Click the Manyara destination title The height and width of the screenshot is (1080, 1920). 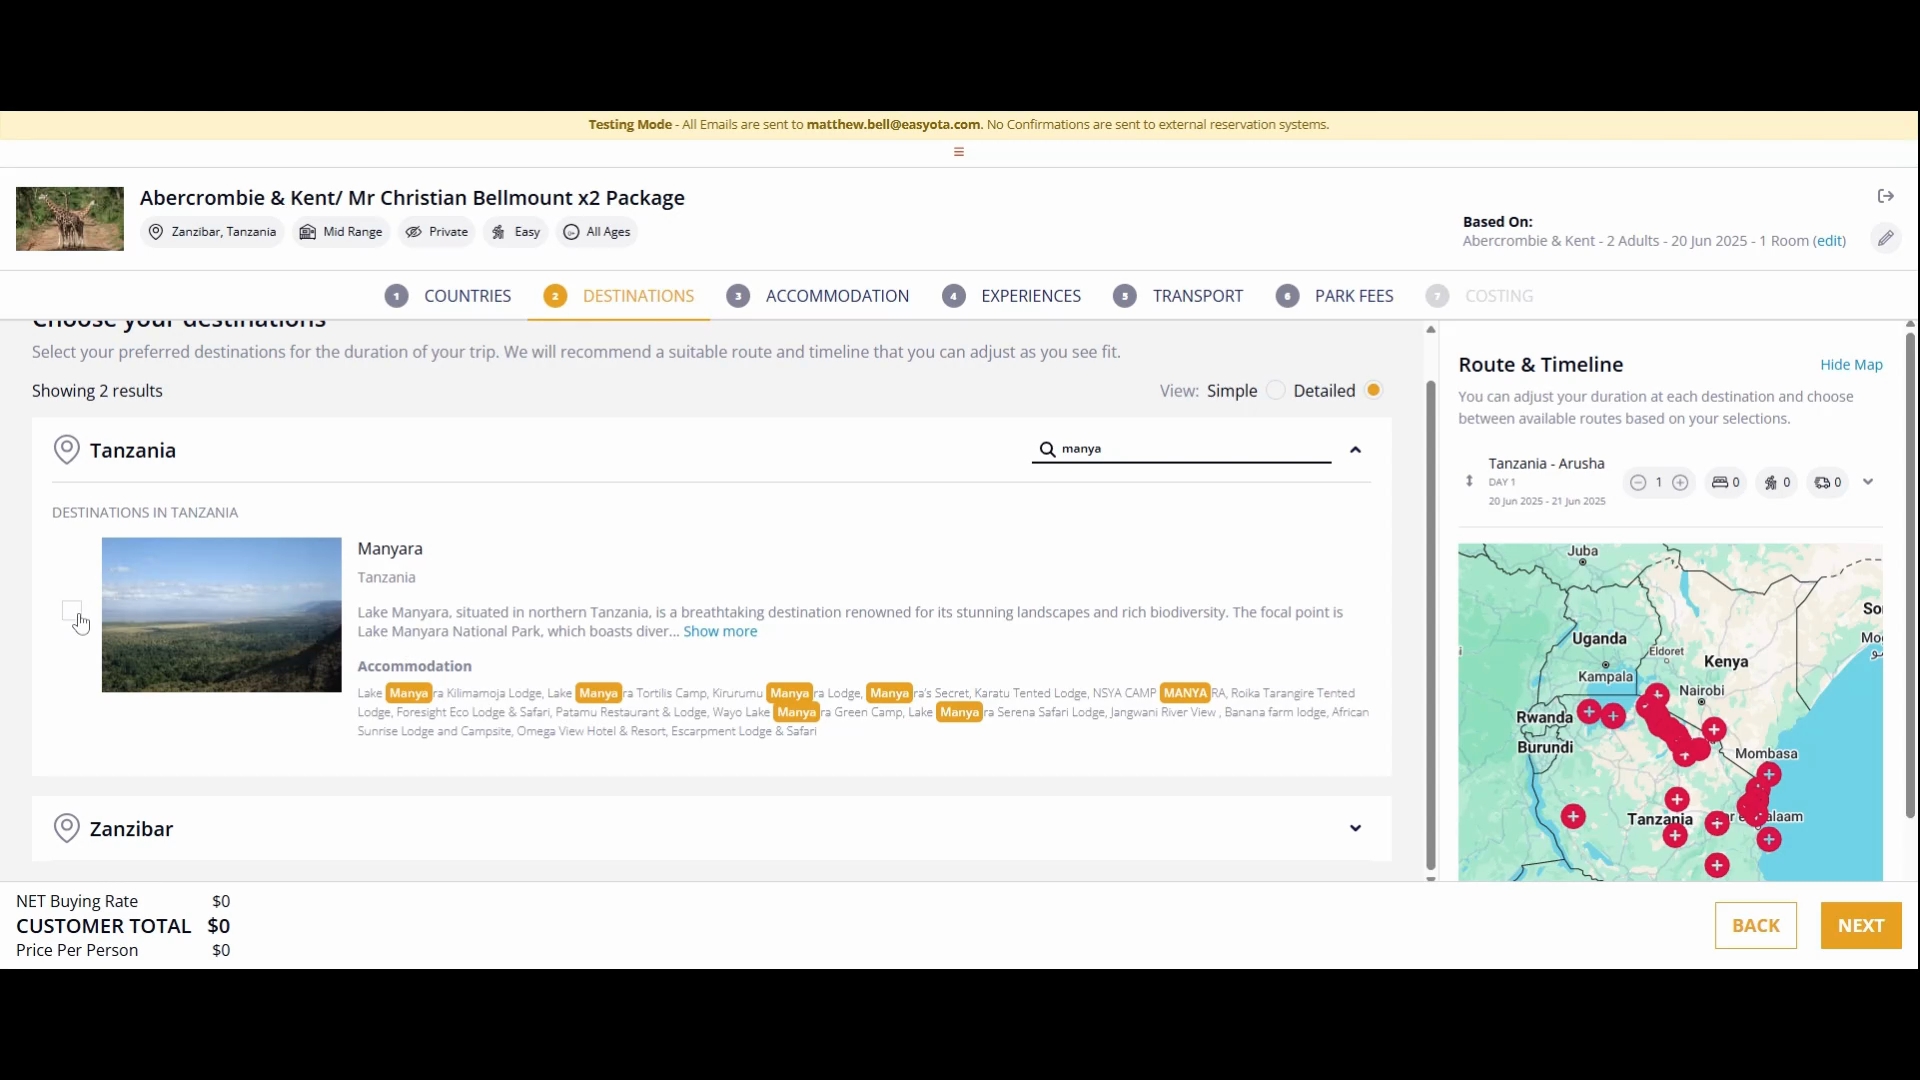390,549
